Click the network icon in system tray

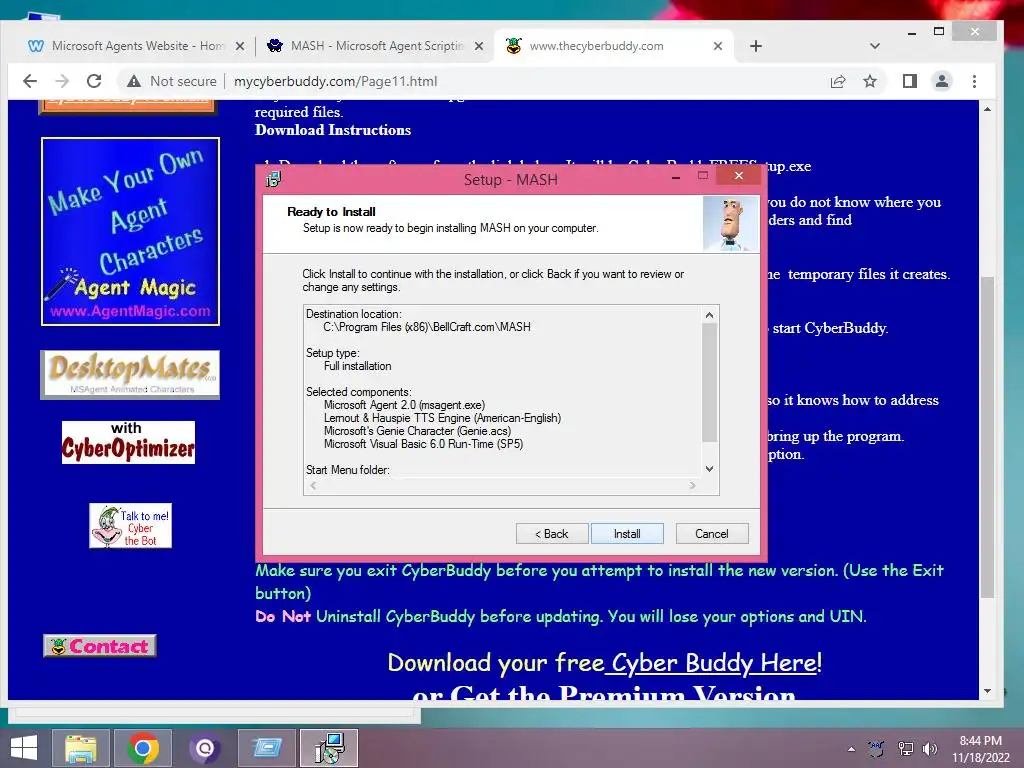coord(906,749)
